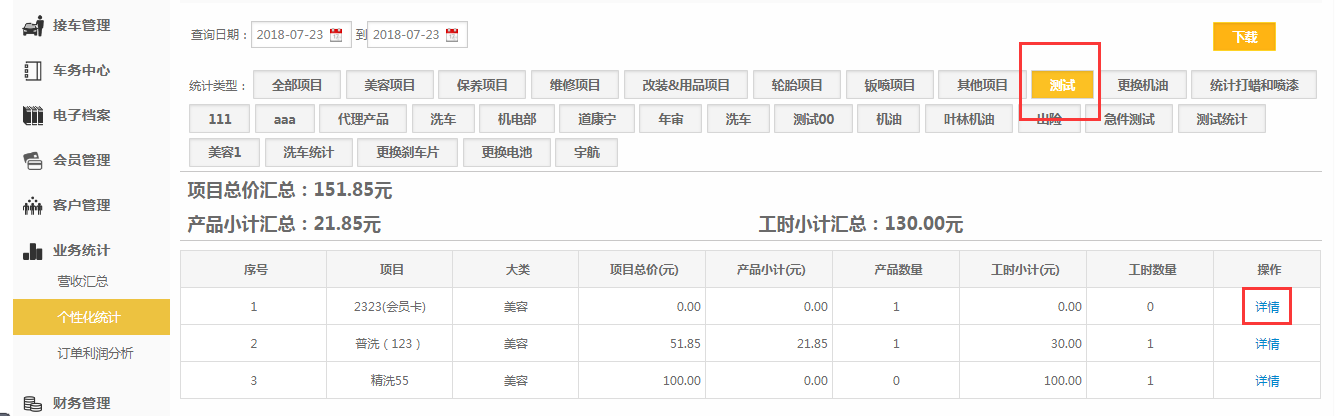Open calendar icon for end date
The width and height of the screenshot is (1342, 416).
click(x=452, y=35)
